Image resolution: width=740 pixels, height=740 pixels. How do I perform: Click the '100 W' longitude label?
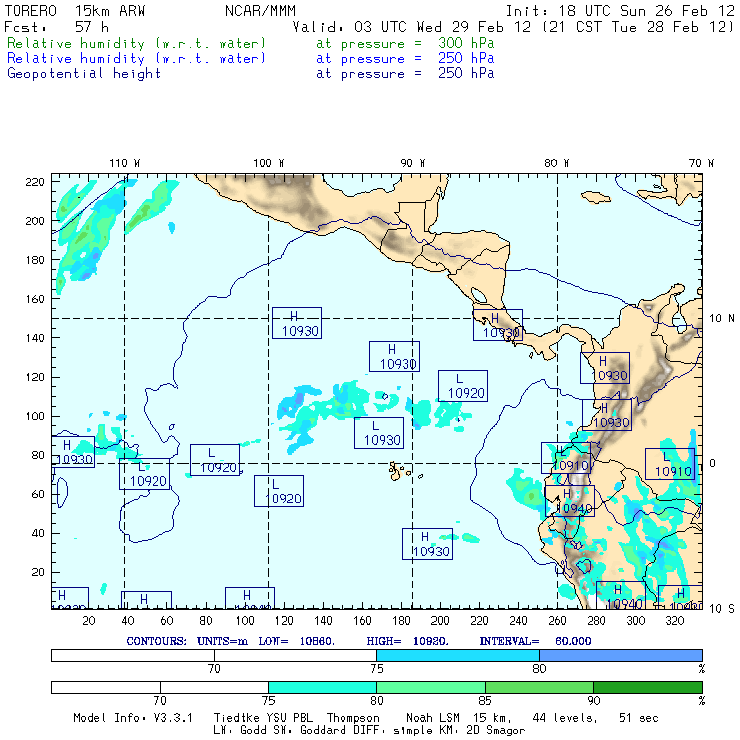coord(269,163)
